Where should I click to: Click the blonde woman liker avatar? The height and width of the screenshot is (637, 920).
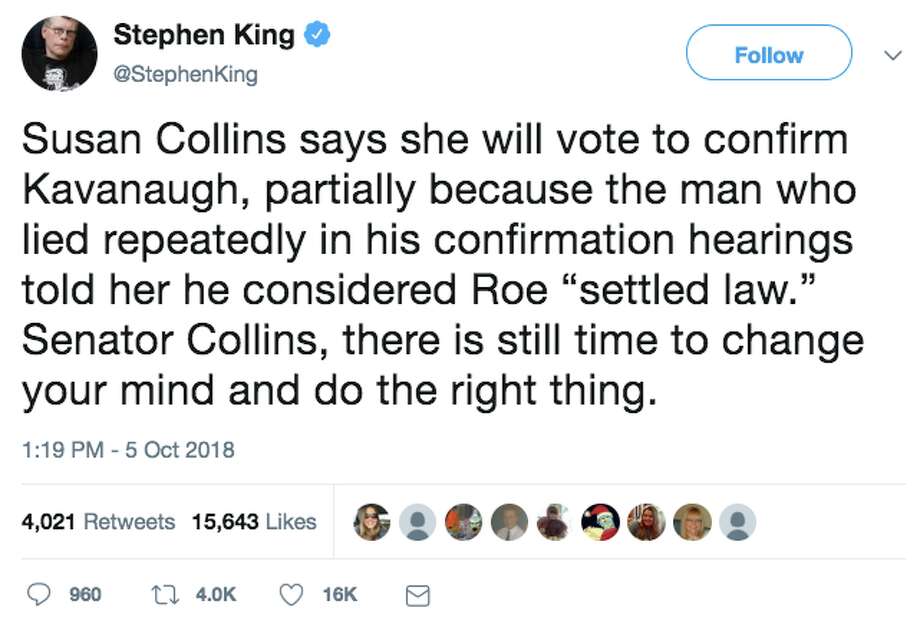click(692, 521)
